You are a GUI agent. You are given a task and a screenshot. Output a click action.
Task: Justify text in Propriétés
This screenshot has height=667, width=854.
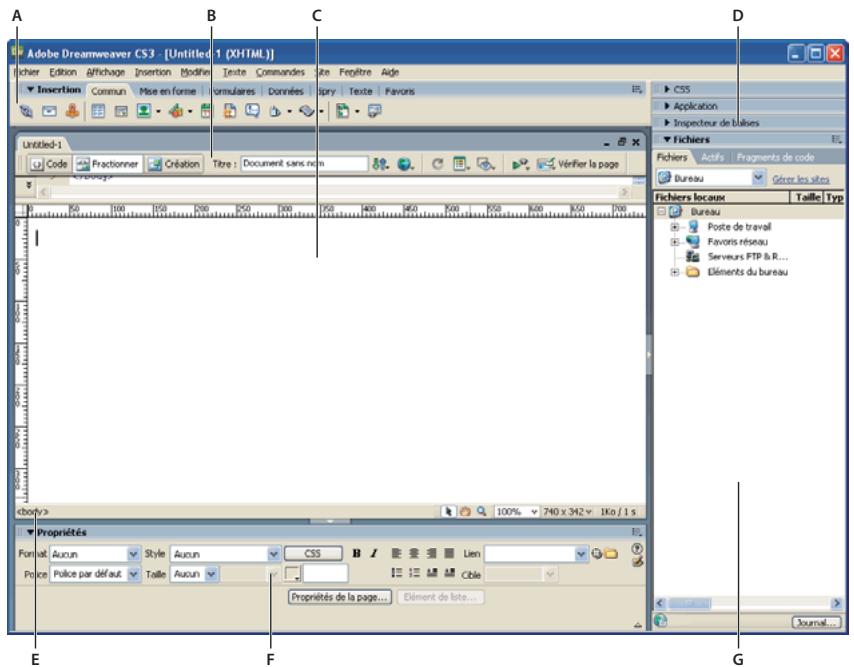[449, 553]
